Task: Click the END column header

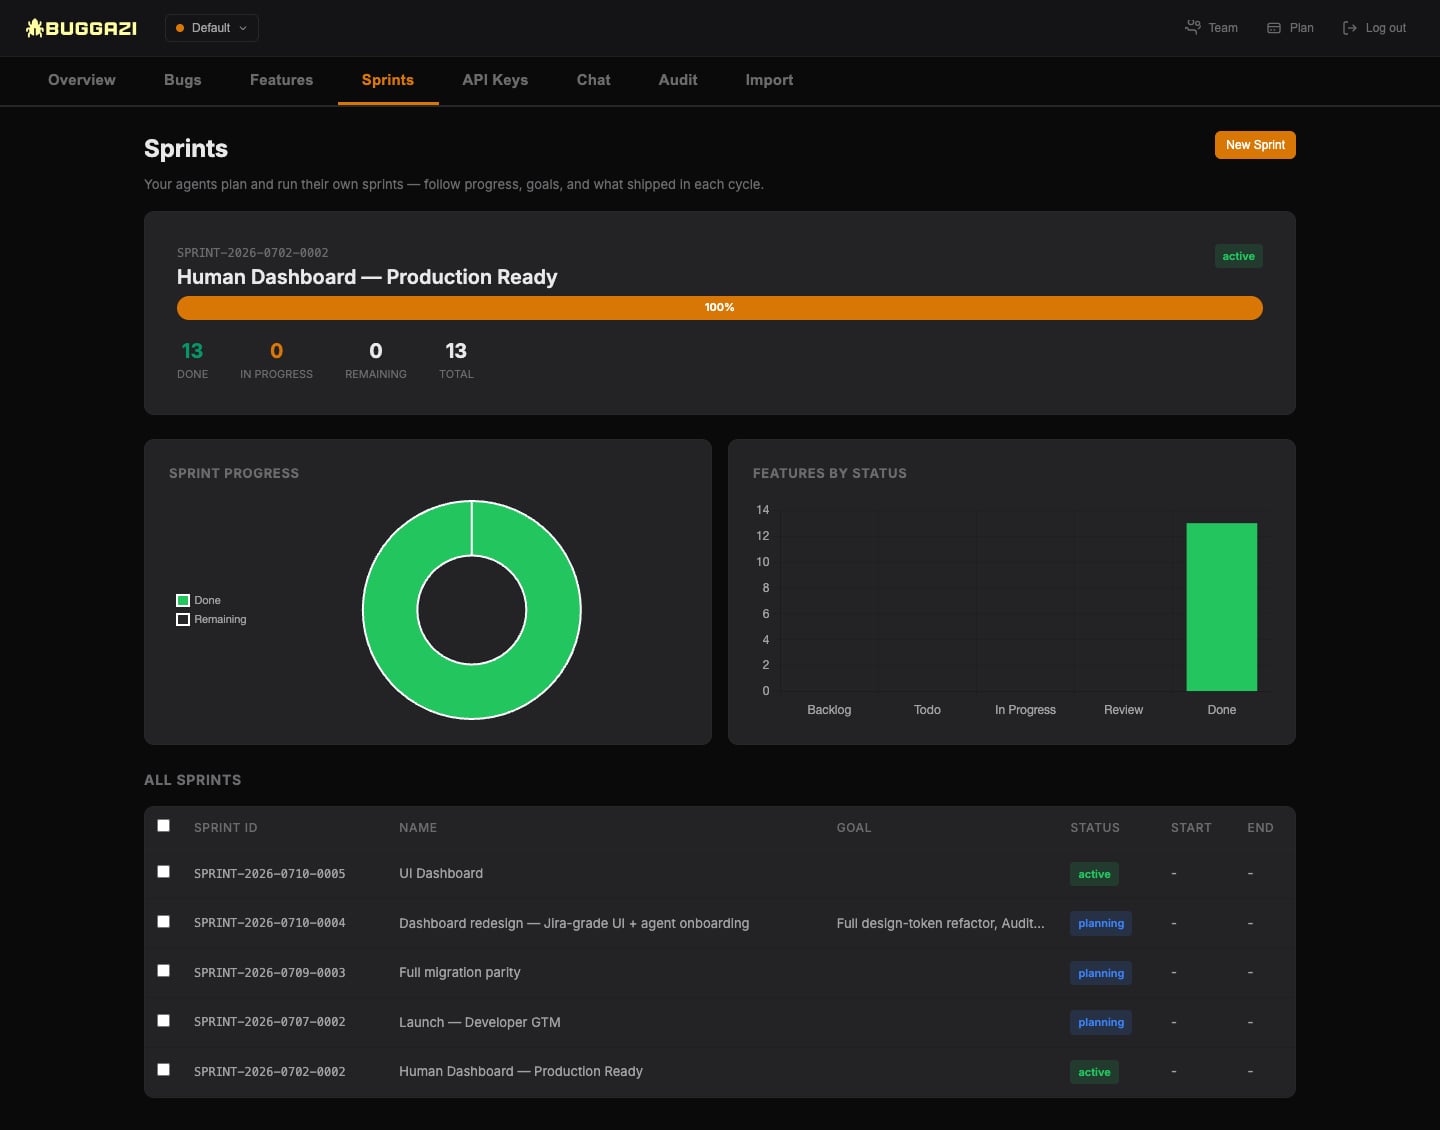Action: click(1260, 828)
